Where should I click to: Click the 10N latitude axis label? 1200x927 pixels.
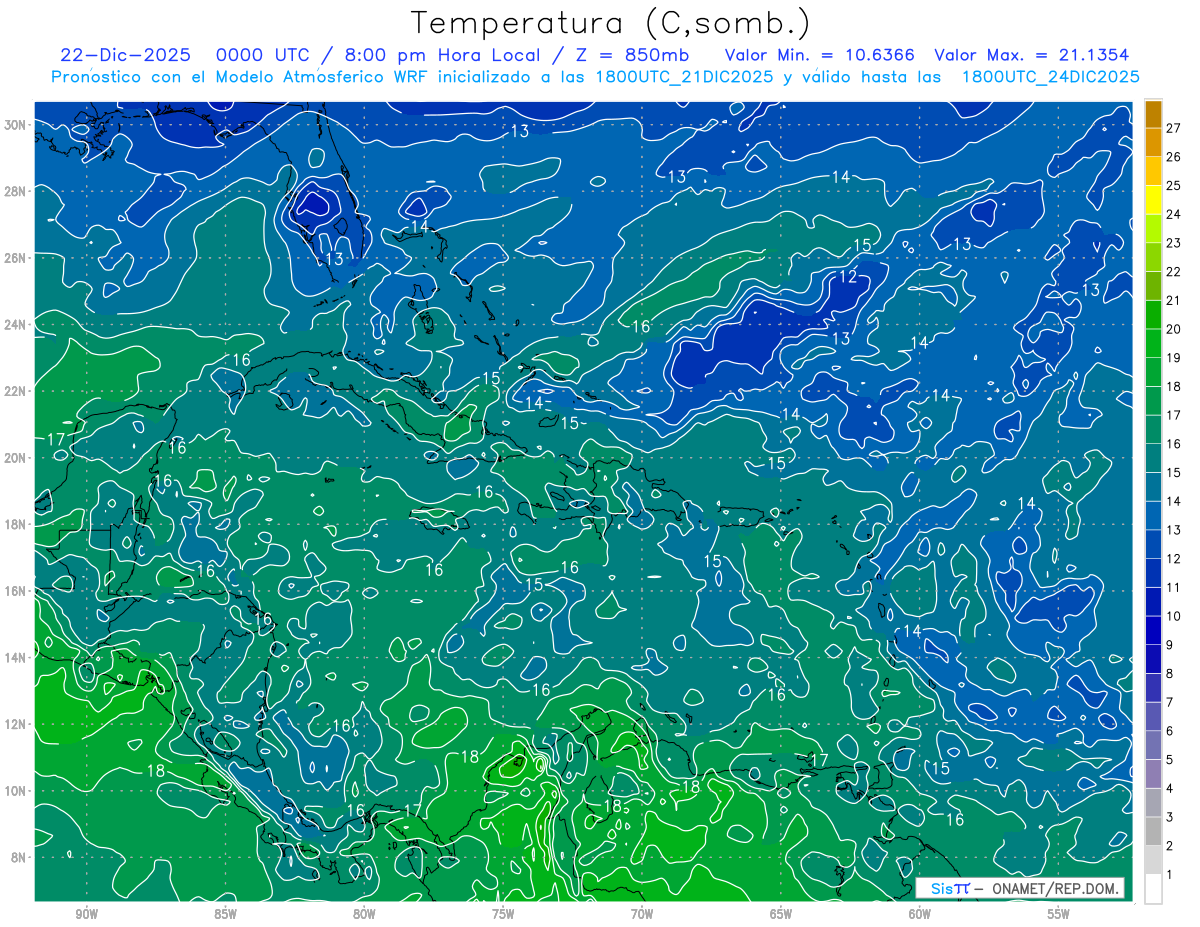(x=14, y=790)
